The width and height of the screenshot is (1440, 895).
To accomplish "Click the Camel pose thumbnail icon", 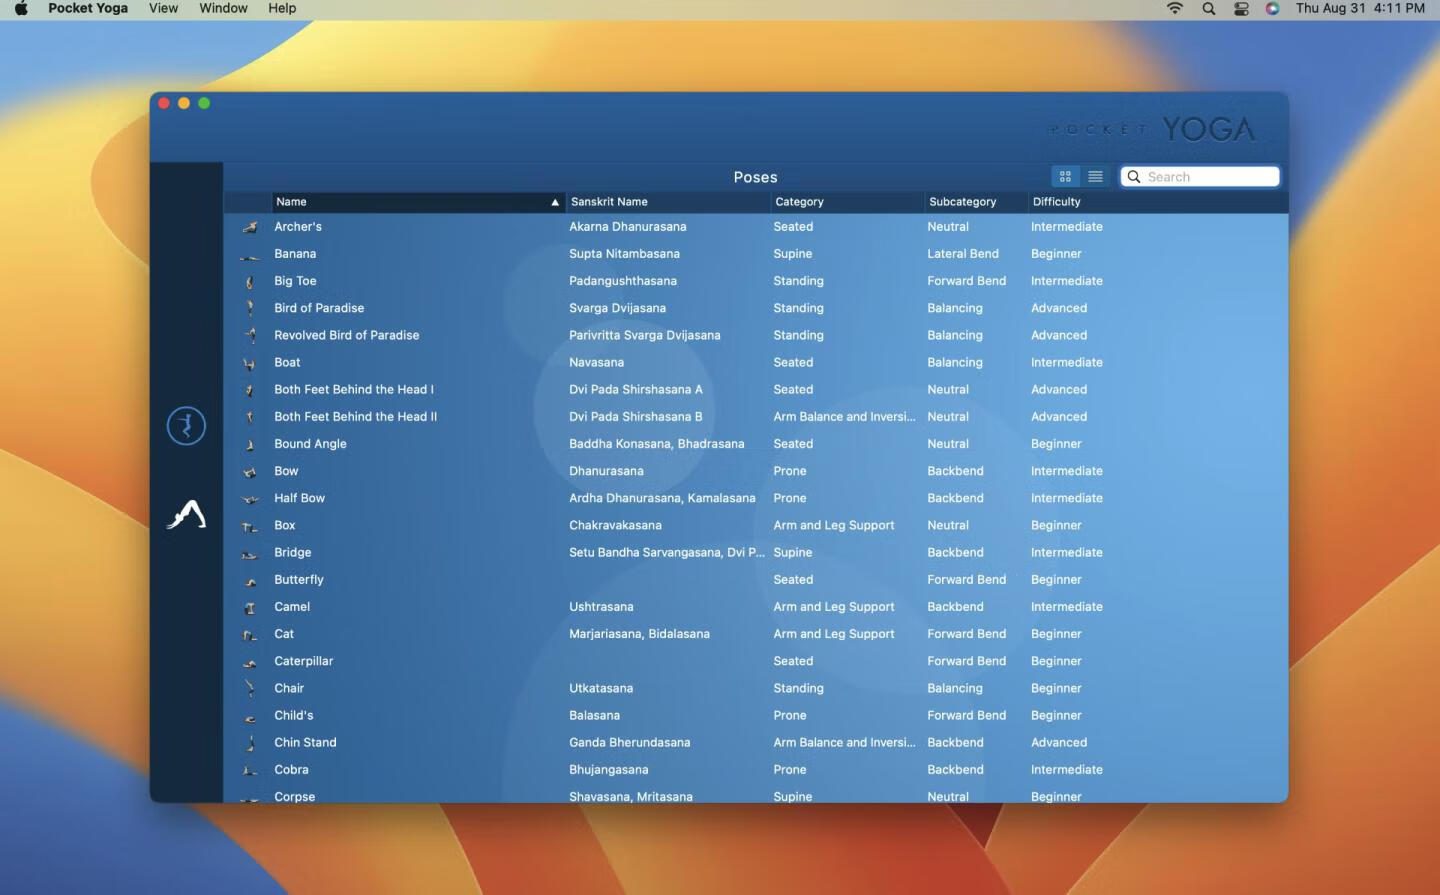I will point(250,608).
